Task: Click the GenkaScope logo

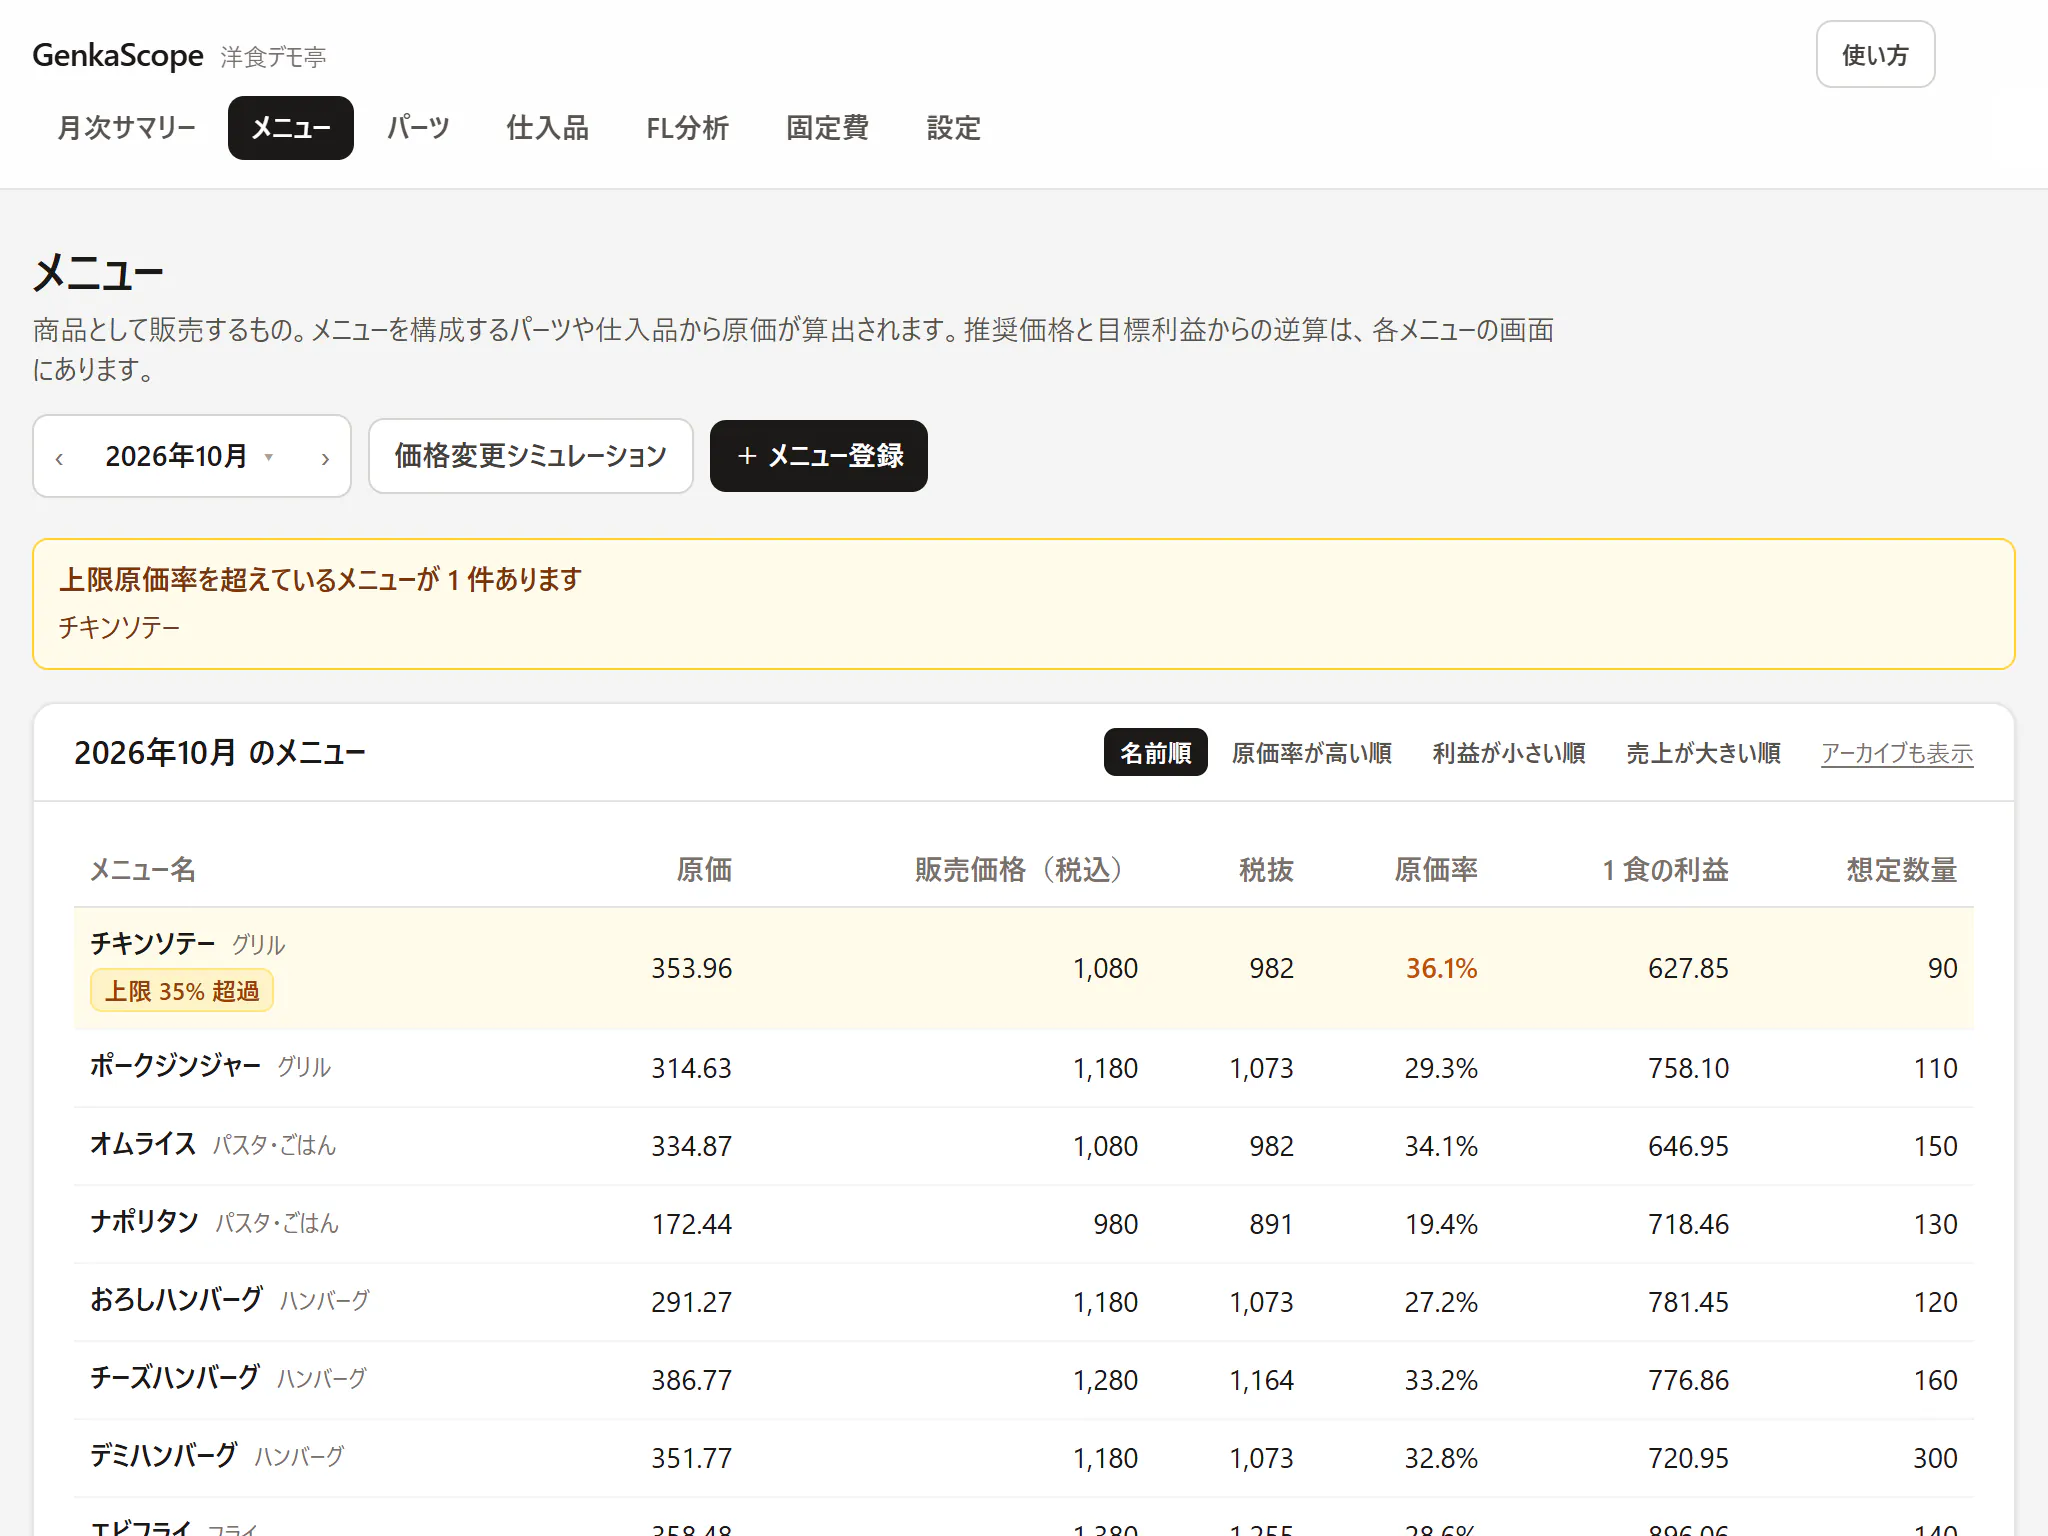Action: (118, 55)
